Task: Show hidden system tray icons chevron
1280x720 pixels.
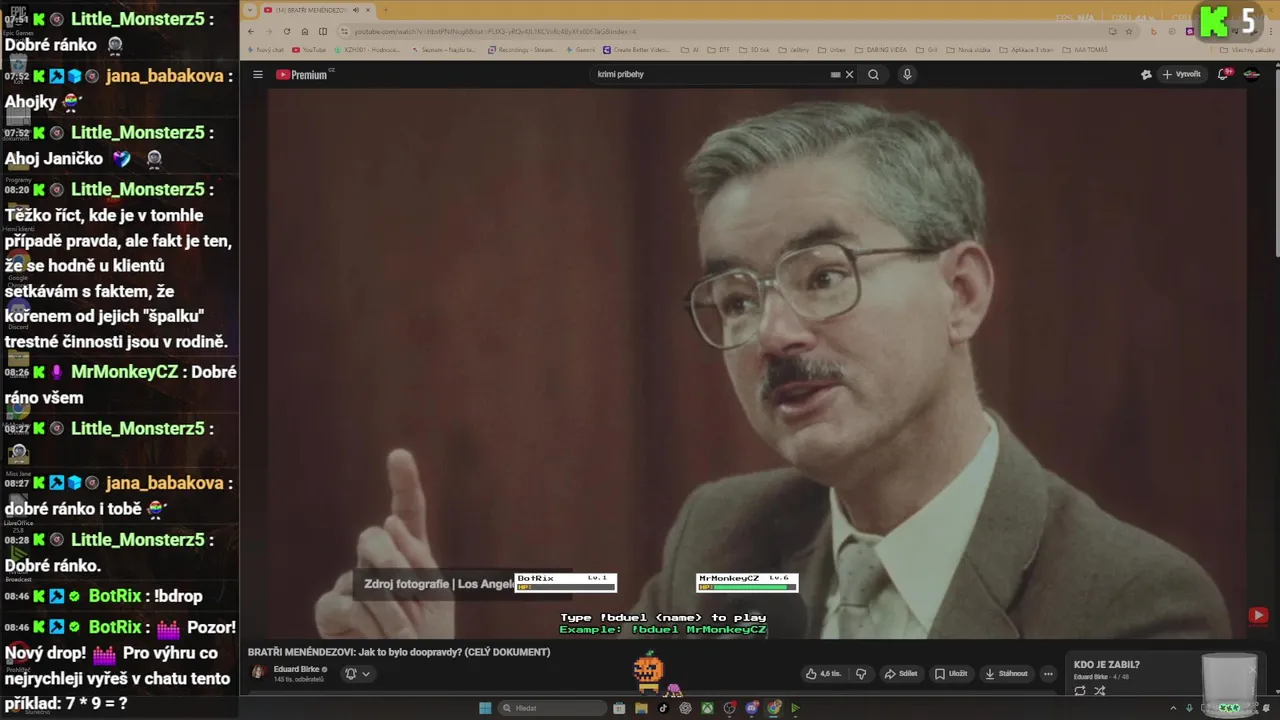Action: 1174,708
